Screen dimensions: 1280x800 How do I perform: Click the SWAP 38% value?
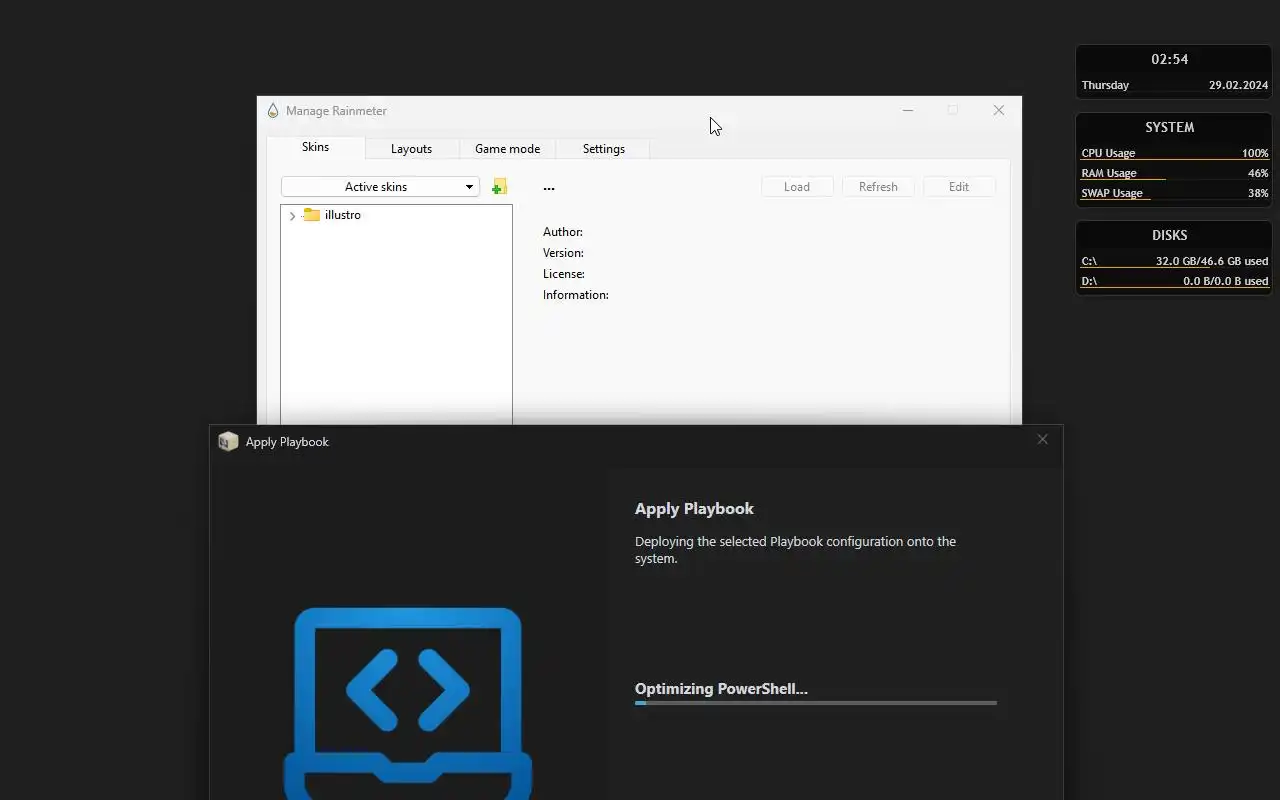coord(1258,193)
